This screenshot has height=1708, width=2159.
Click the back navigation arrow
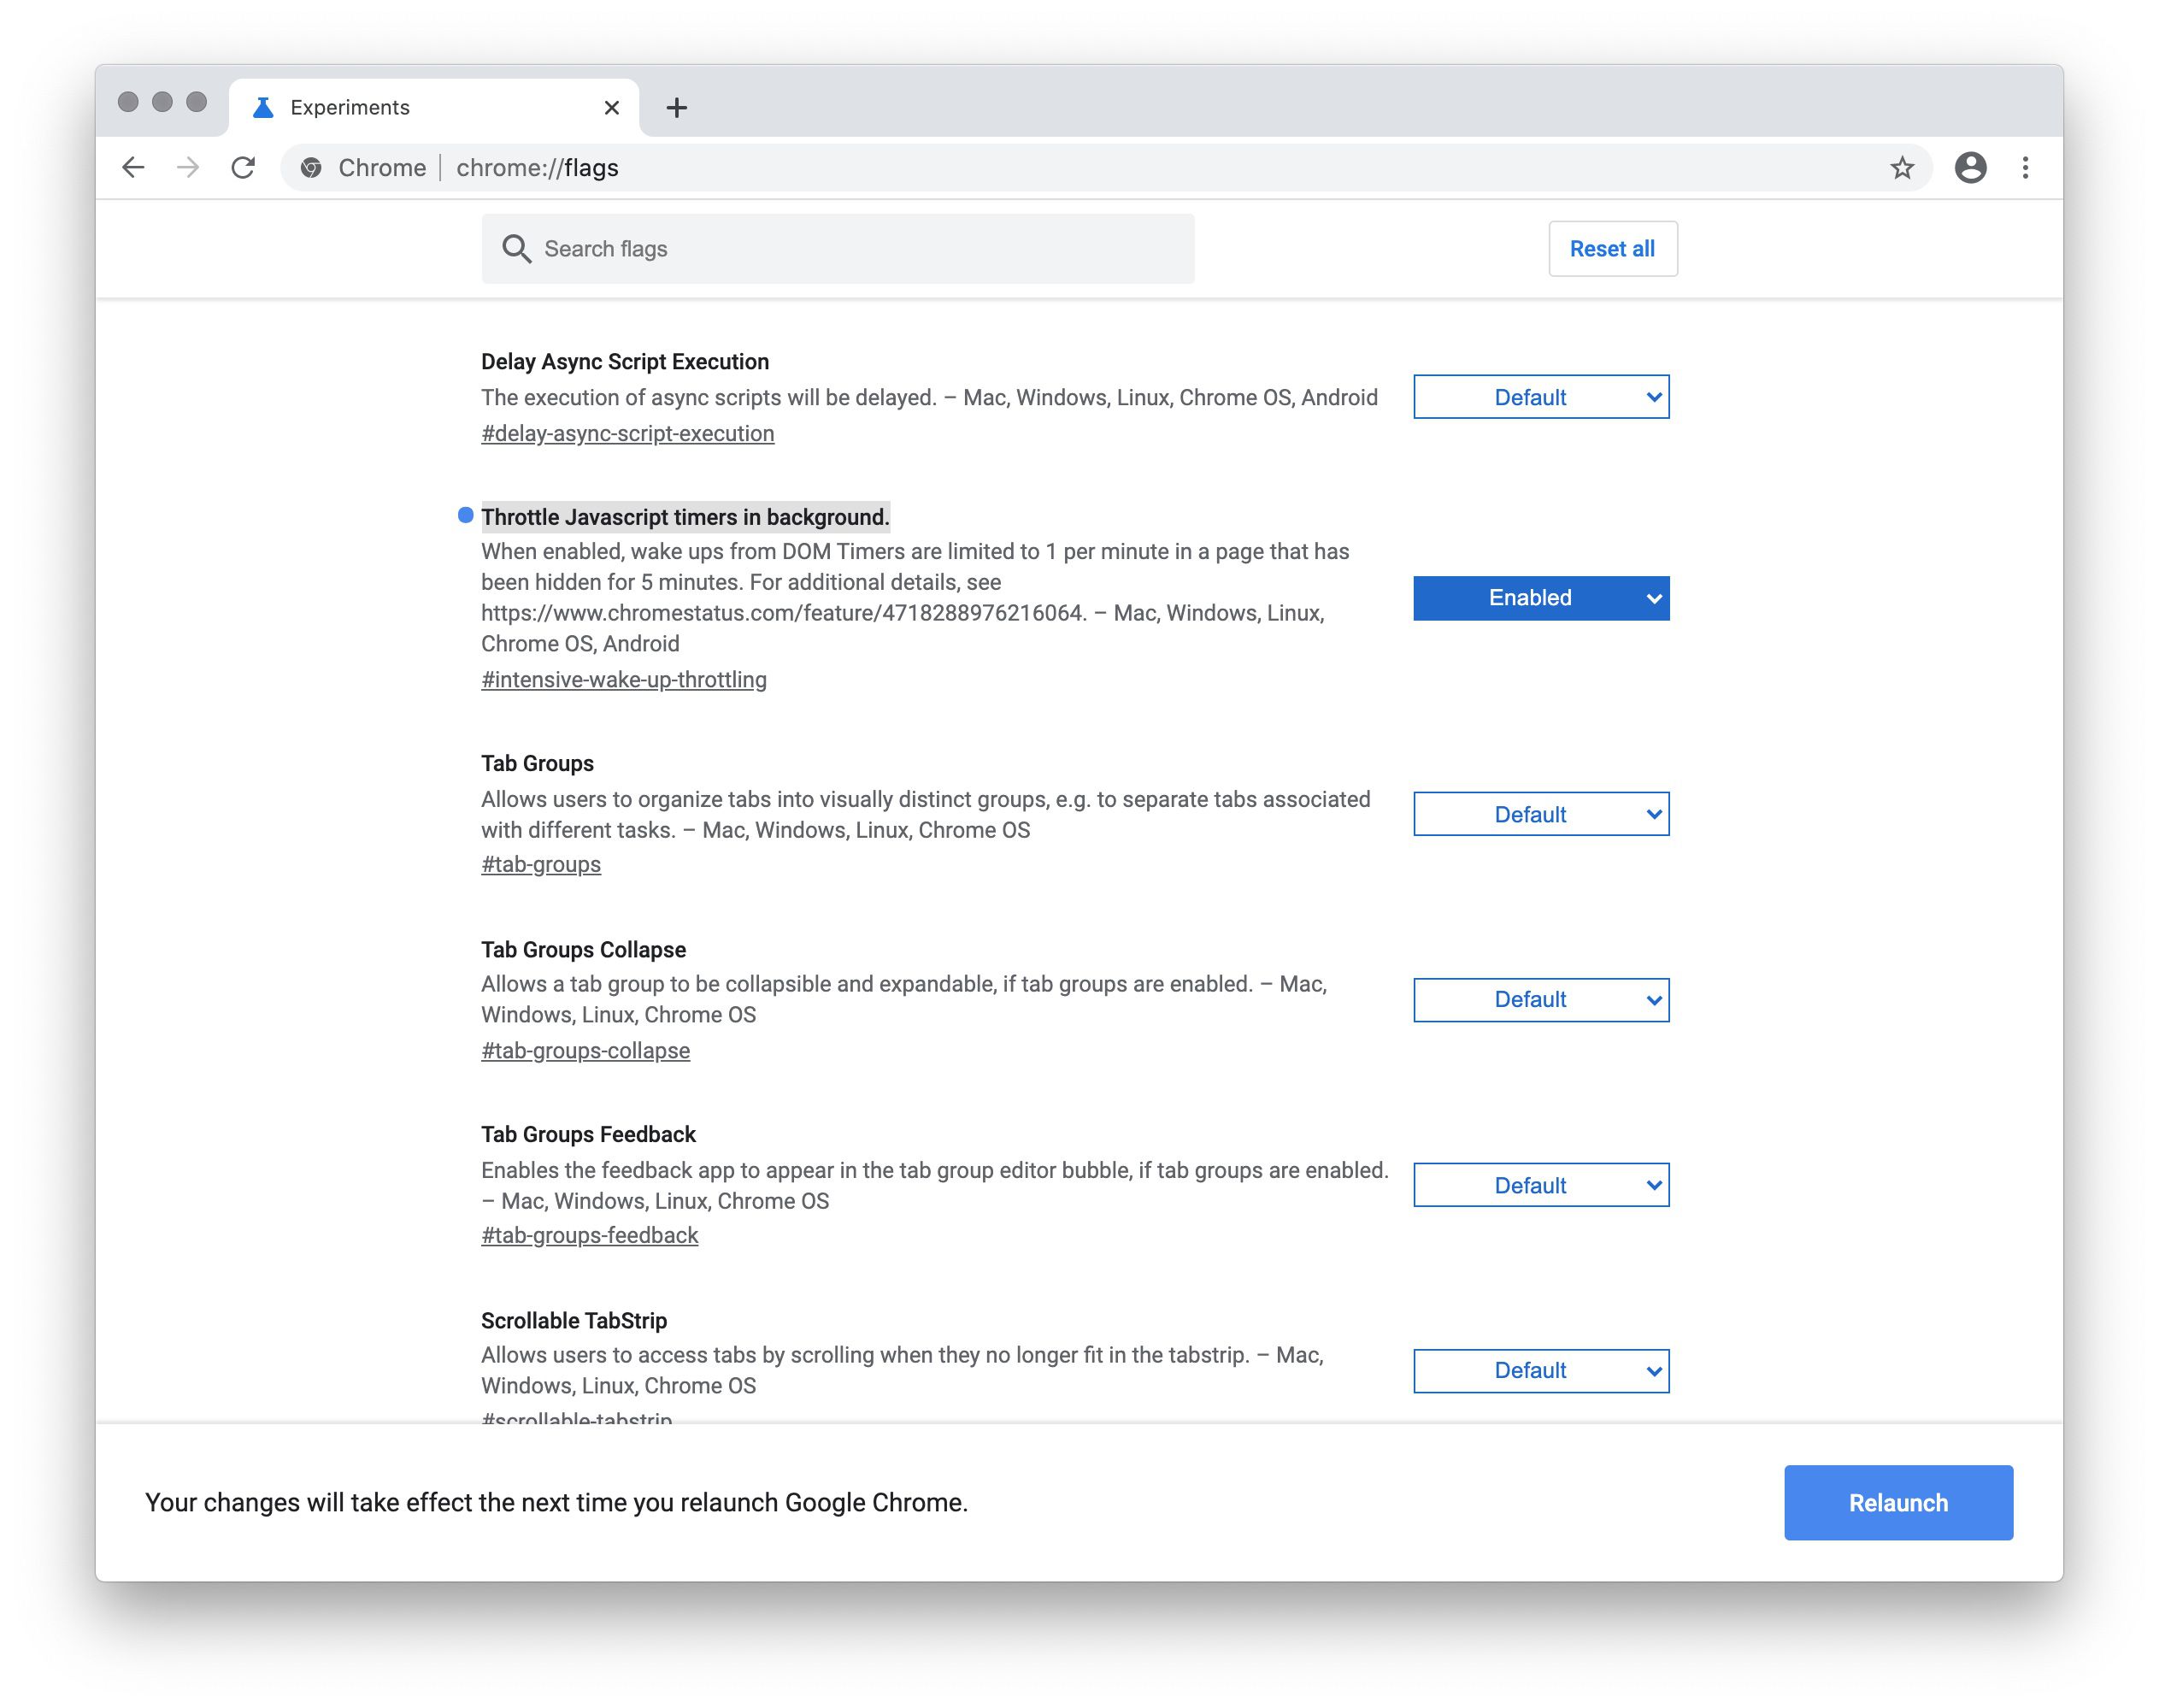click(134, 167)
